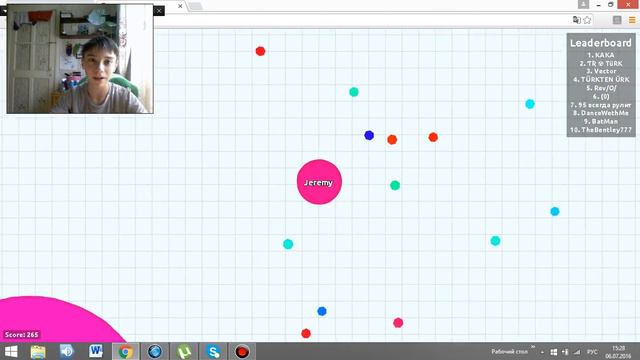
Task: Show hidden system tray icons
Action: click(542, 352)
